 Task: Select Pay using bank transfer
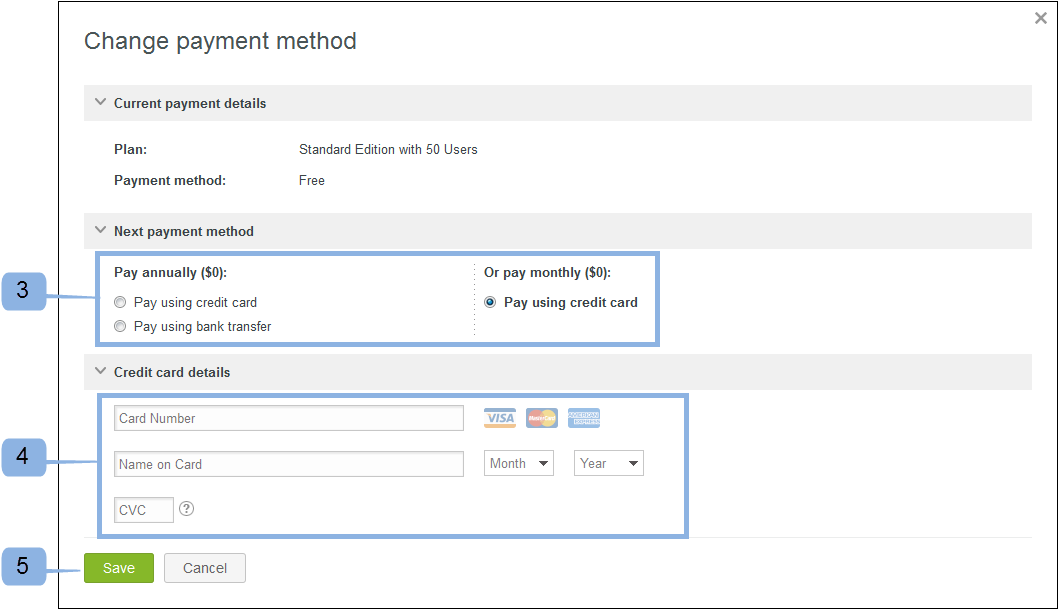(120, 325)
